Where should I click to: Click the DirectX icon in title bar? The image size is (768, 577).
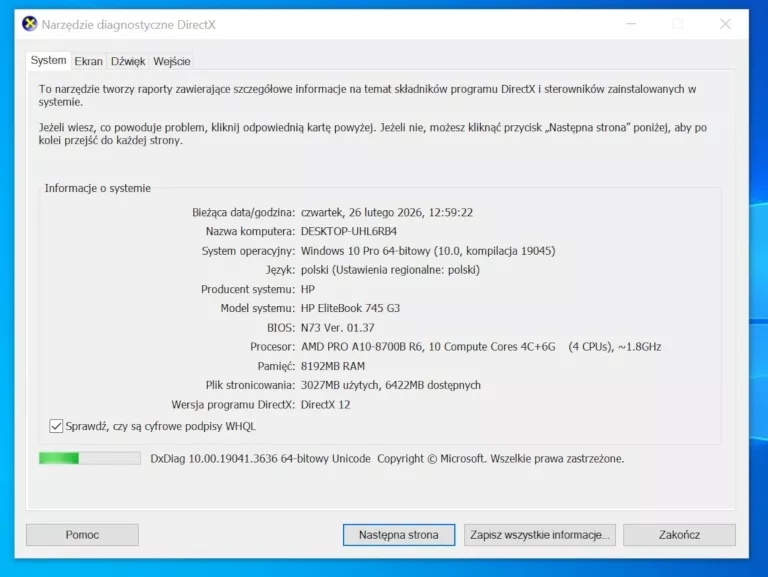29,24
